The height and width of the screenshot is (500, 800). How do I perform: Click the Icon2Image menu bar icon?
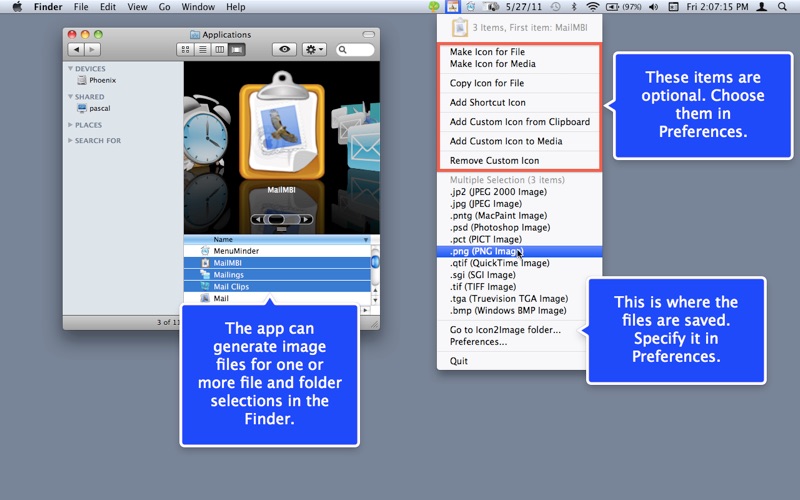(453, 7)
